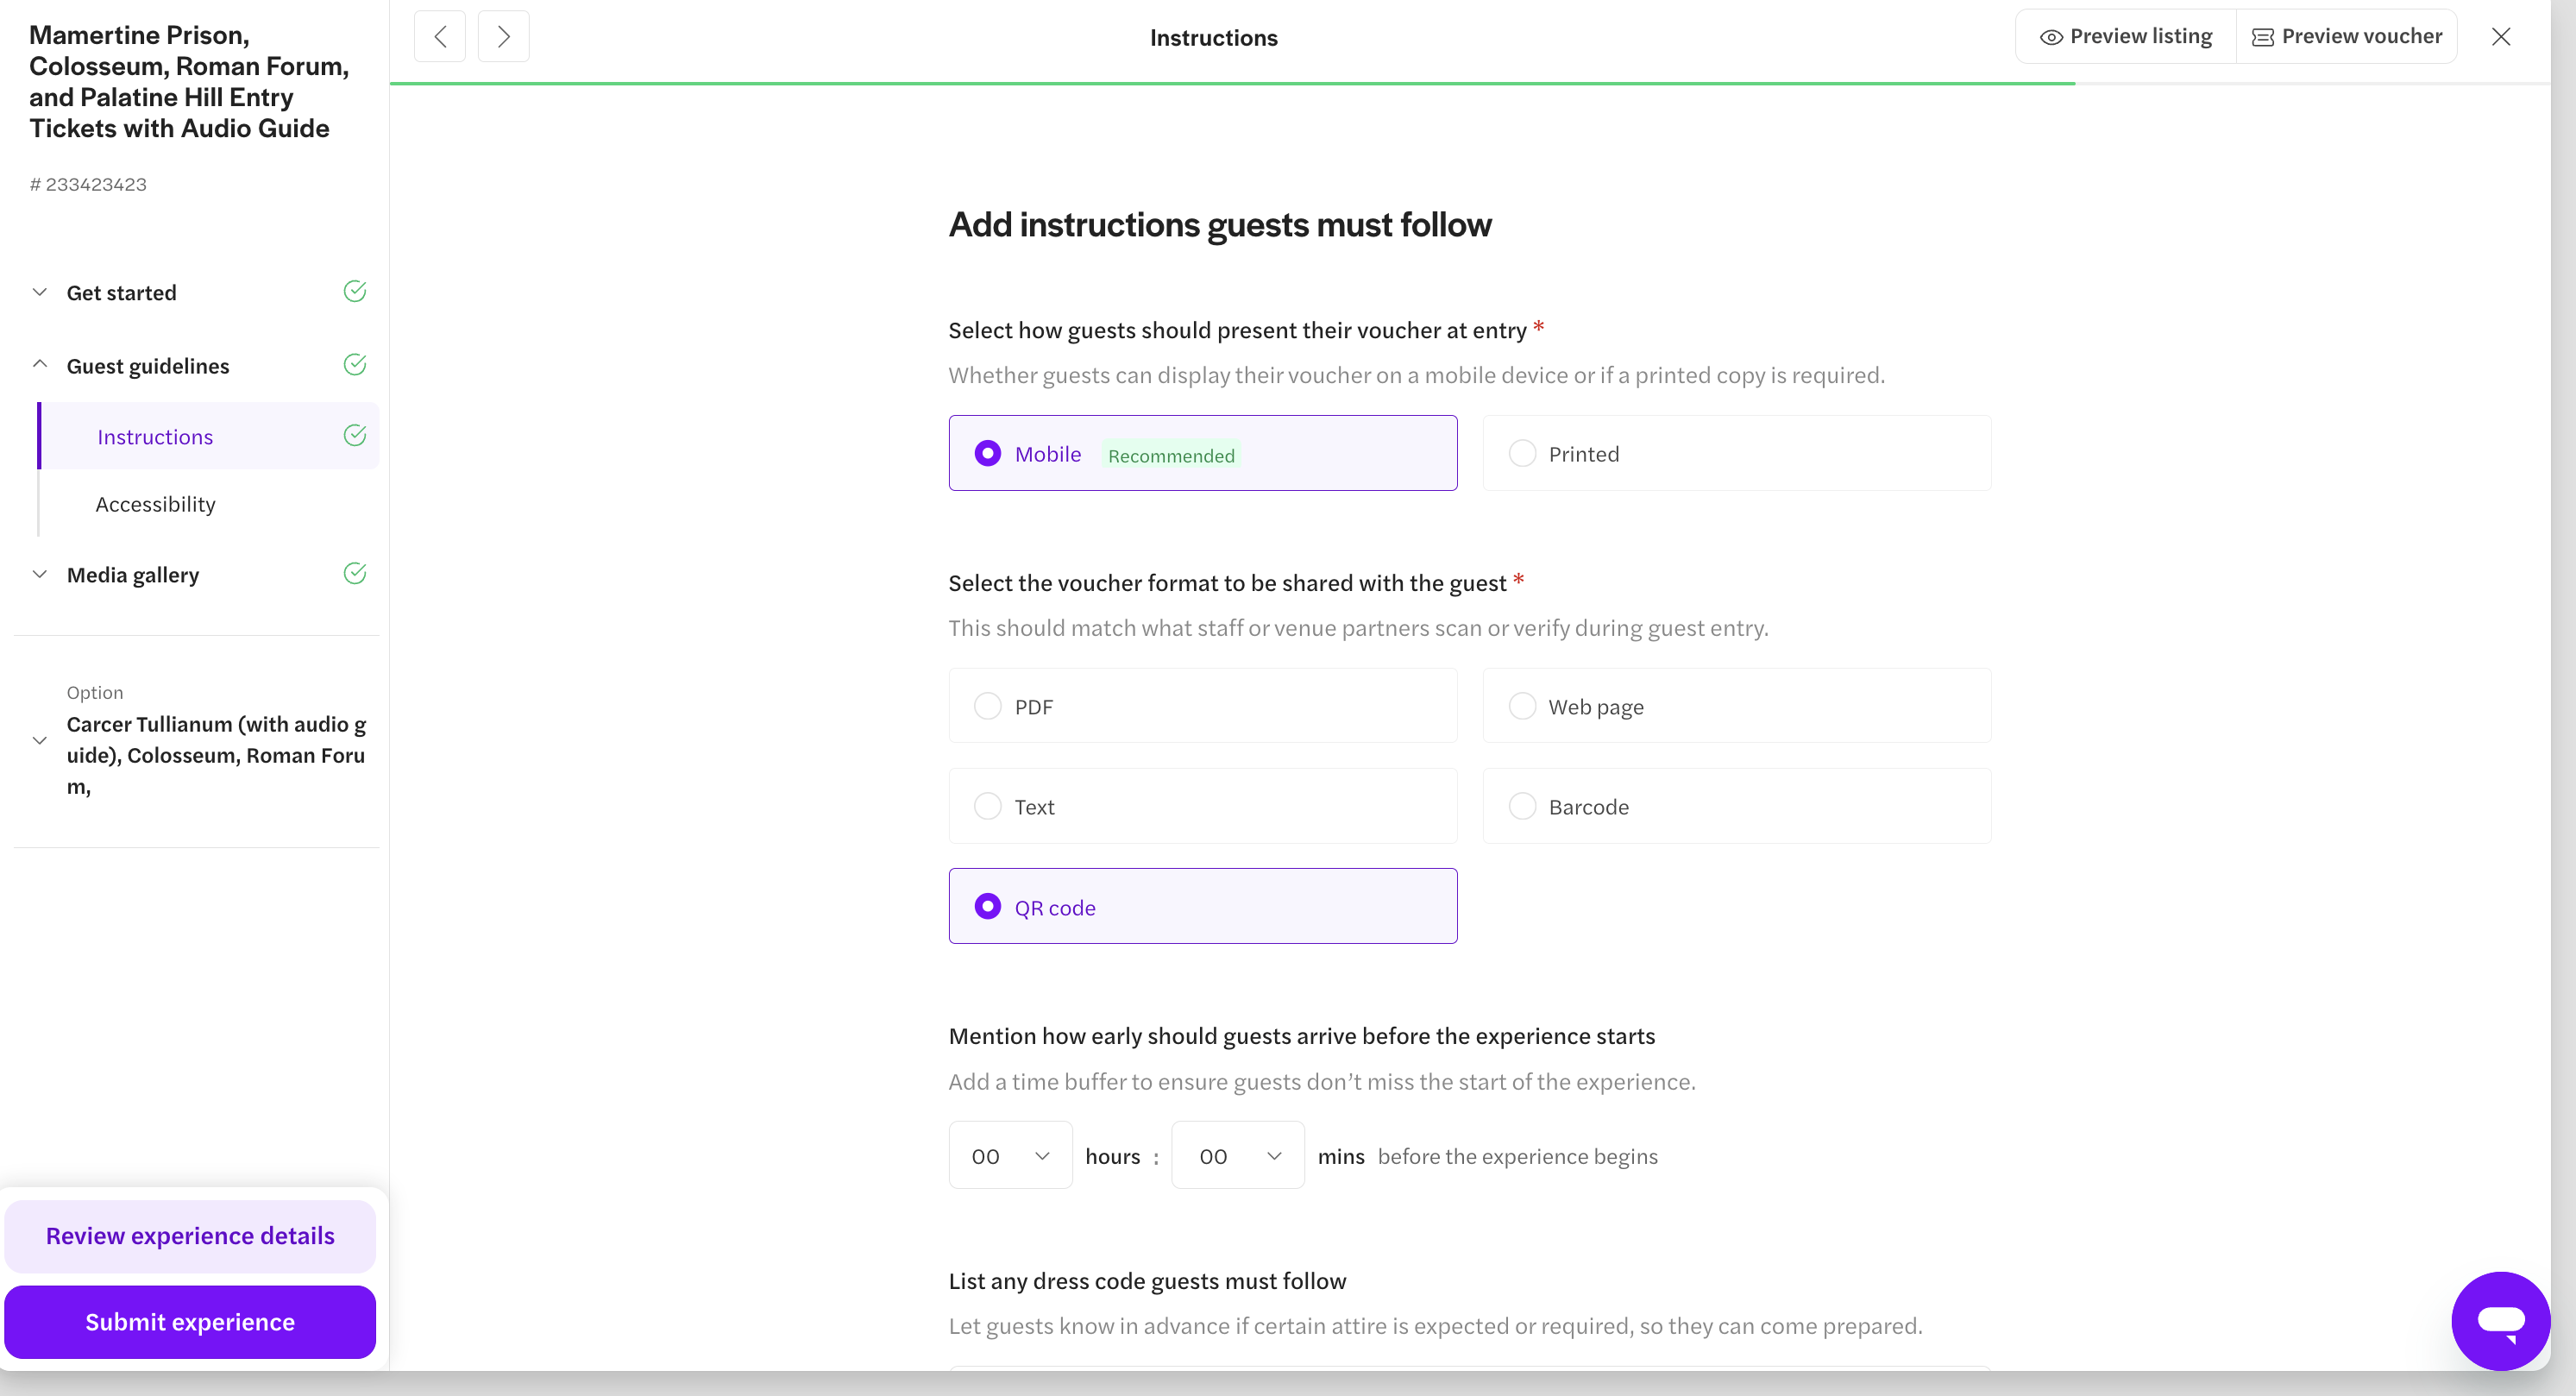2576x1396 pixels.
Task: Open the chat support bubble
Action: coord(2500,1321)
